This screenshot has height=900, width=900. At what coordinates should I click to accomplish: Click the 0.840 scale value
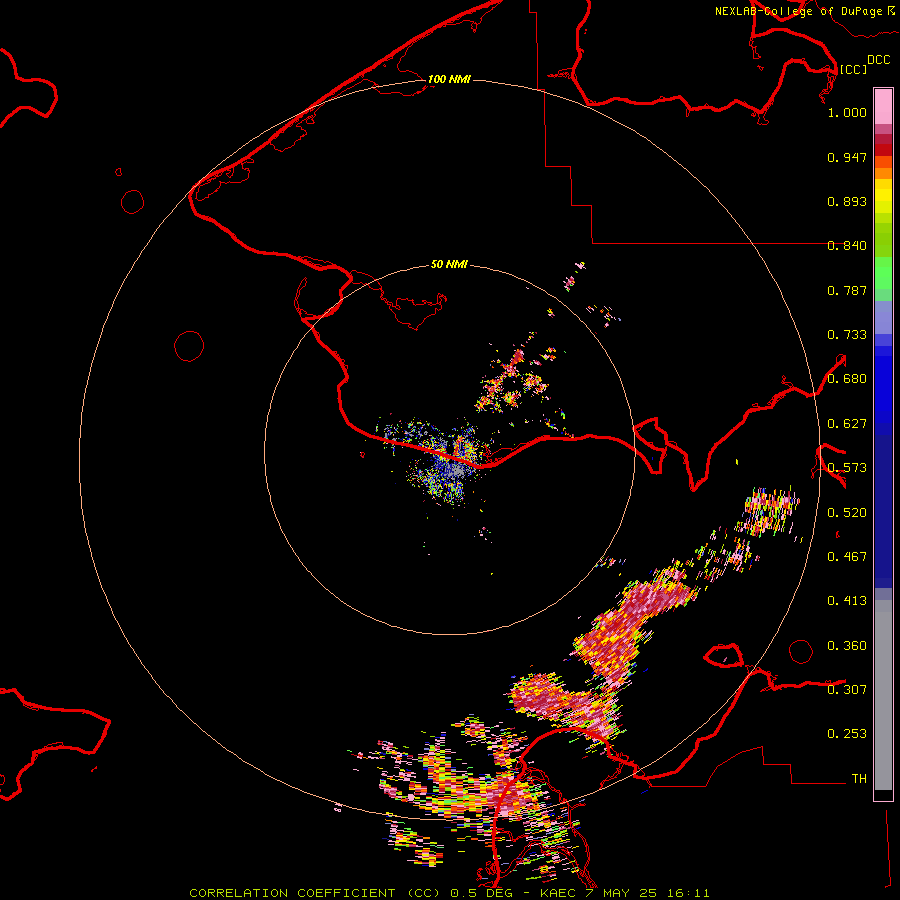coord(847,246)
